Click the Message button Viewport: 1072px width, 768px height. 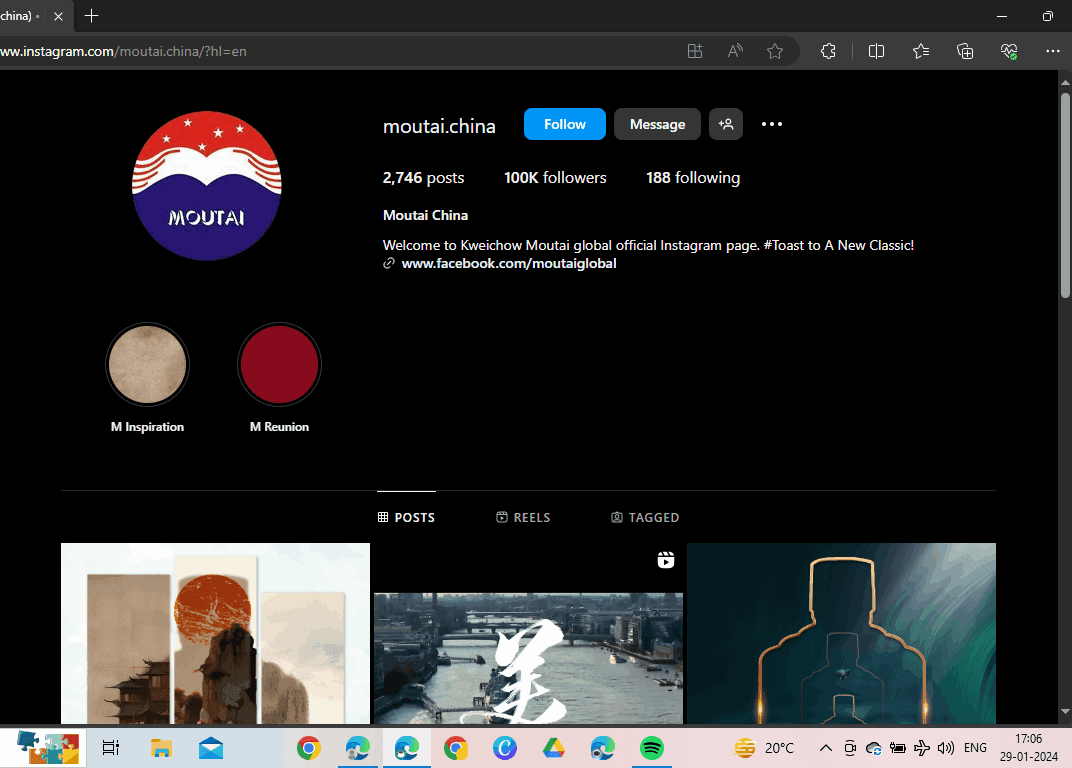pyautogui.click(x=657, y=124)
